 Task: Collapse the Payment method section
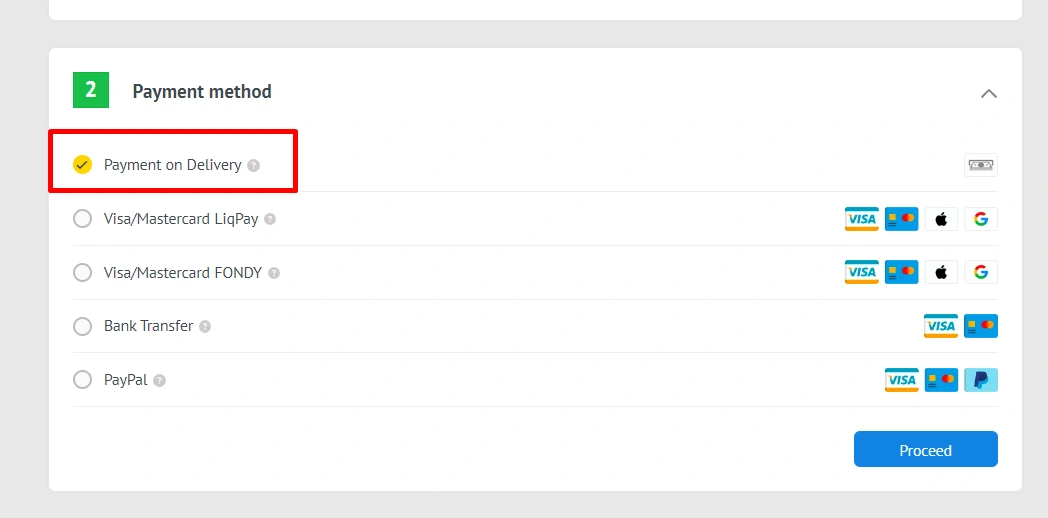coord(989,93)
